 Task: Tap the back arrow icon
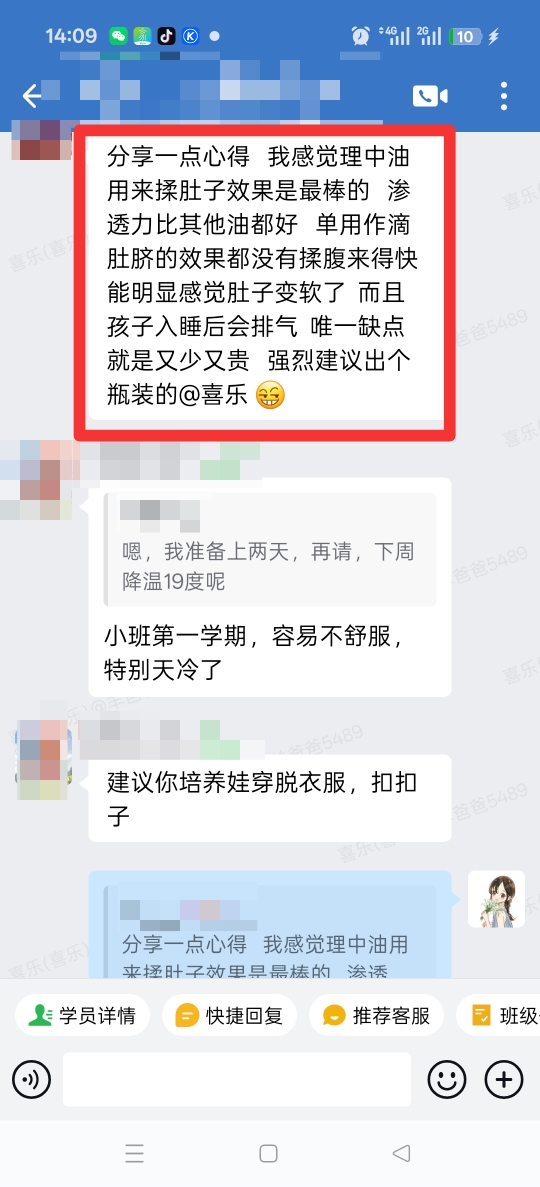pyautogui.click(x=32, y=96)
